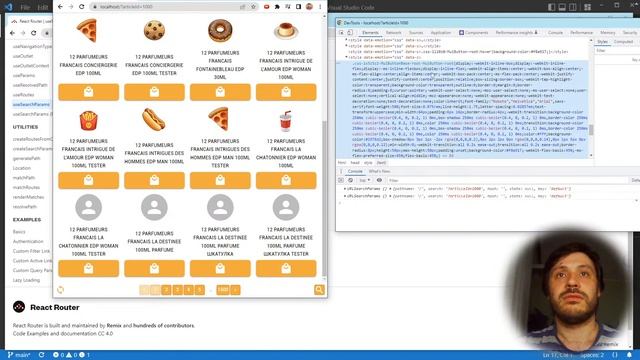The width and height of the screenshot is (640, 360).
Task: Switch to DevTools Sources tab
Action: 416,33
